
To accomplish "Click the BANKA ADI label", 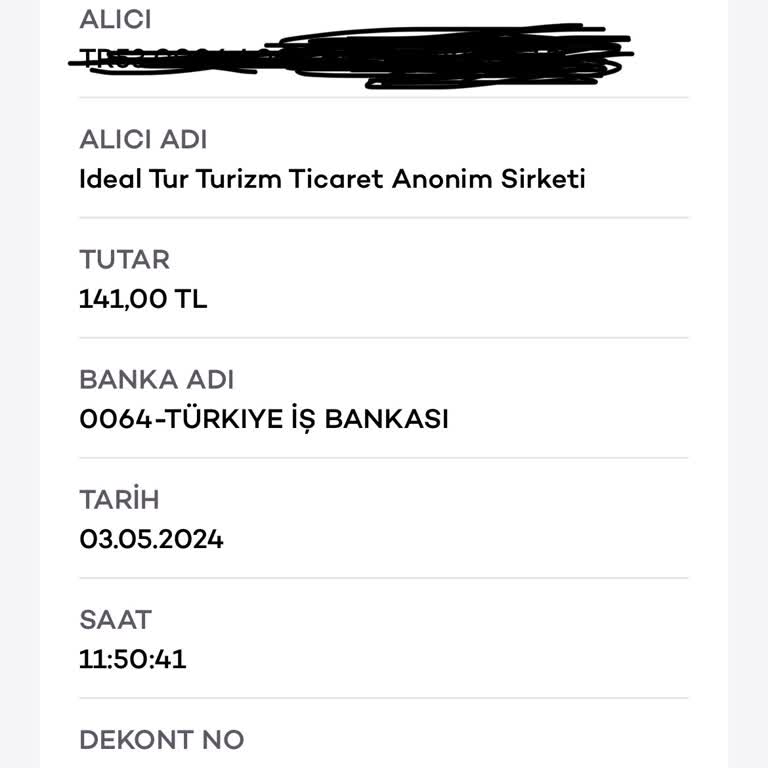I will (x=156, y=380).
